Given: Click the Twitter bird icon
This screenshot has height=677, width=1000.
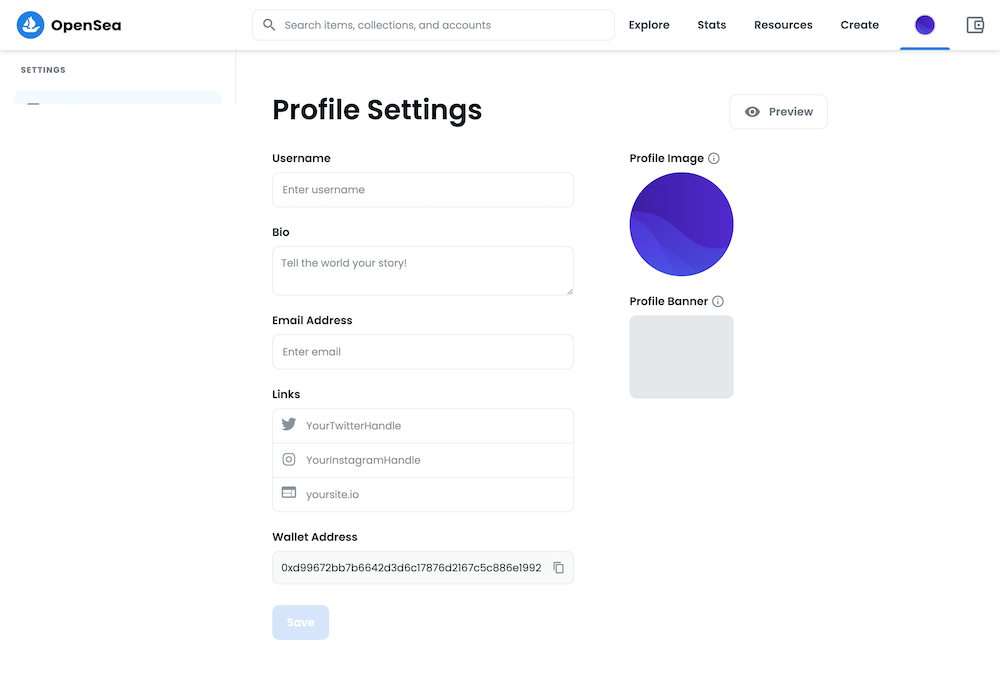Looking at the screenshot, I should (289, 425).
